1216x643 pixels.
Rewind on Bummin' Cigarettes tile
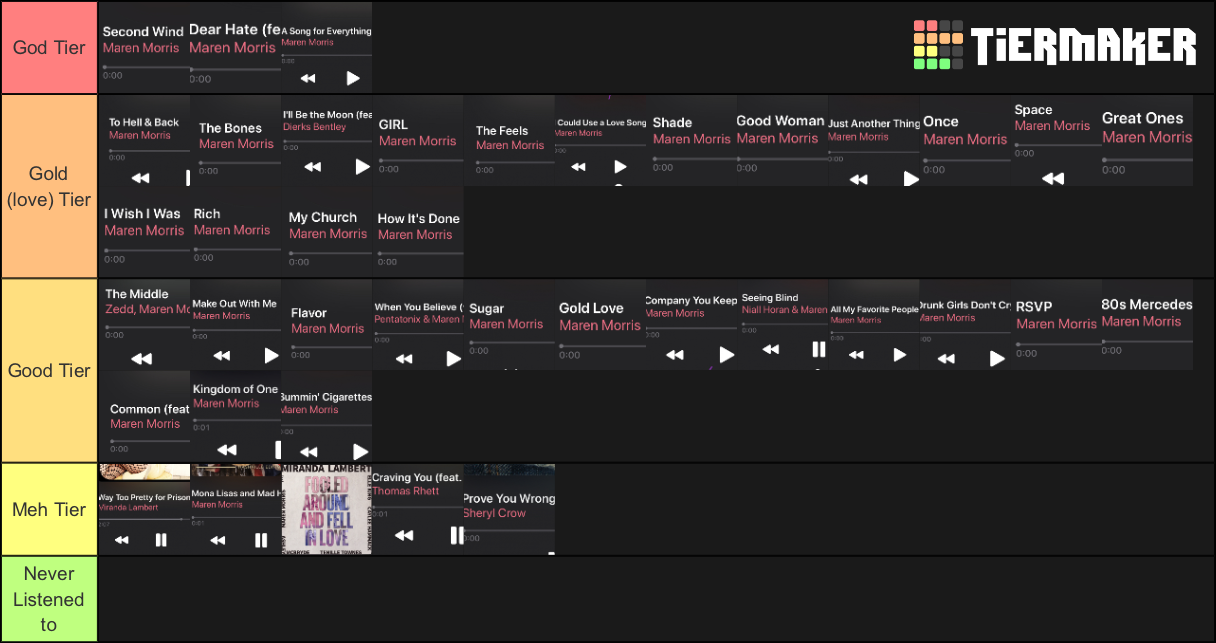(x=309, y=452)
